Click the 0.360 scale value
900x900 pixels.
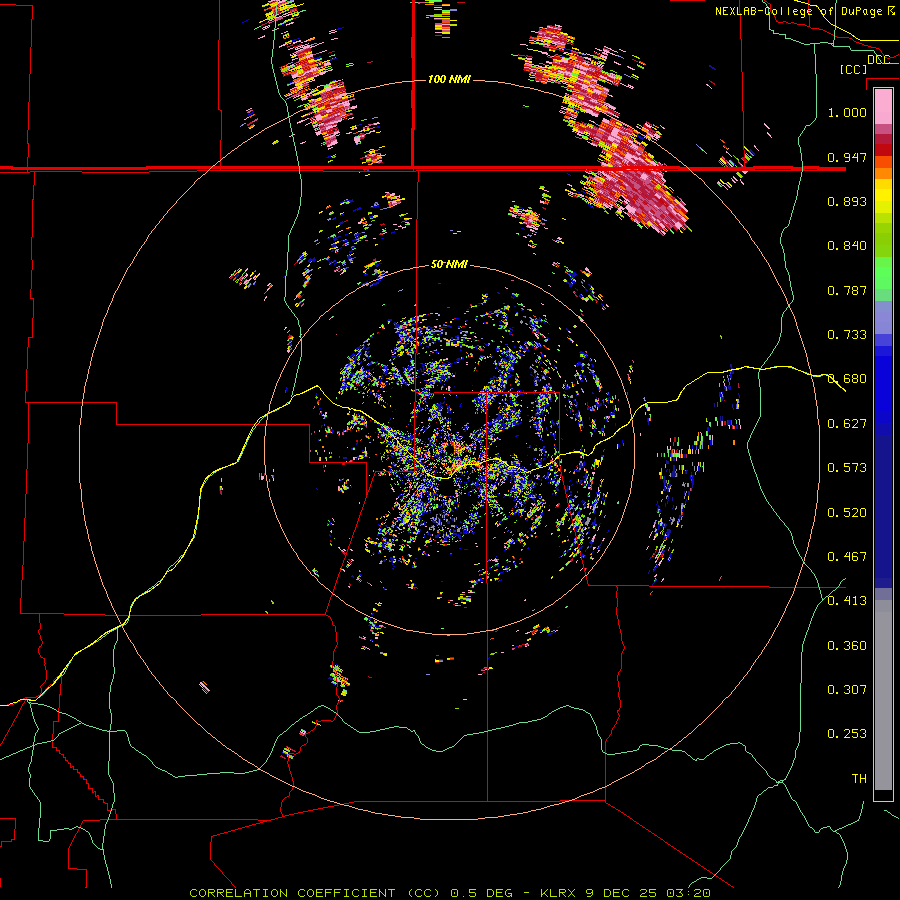tap(847, 645)
